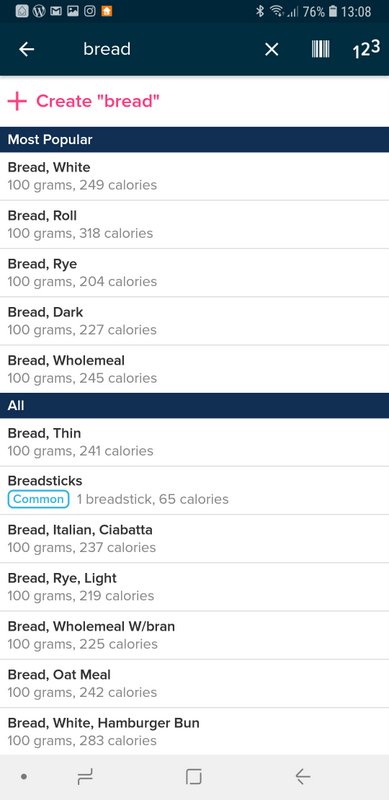389x800 pixels.
Task: Tap the back arrow in search header
Action: (27, 49)
